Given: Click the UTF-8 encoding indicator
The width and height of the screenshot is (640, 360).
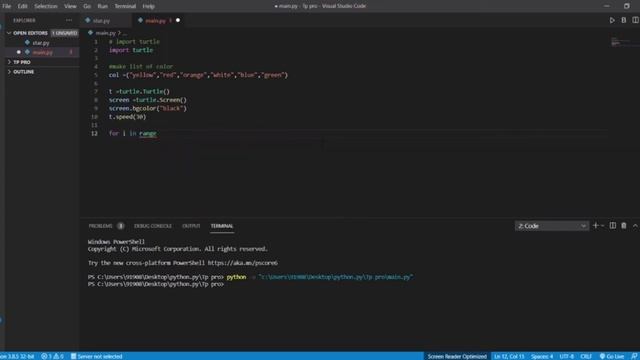Looking at the screenshot, I should pos(567,356).
